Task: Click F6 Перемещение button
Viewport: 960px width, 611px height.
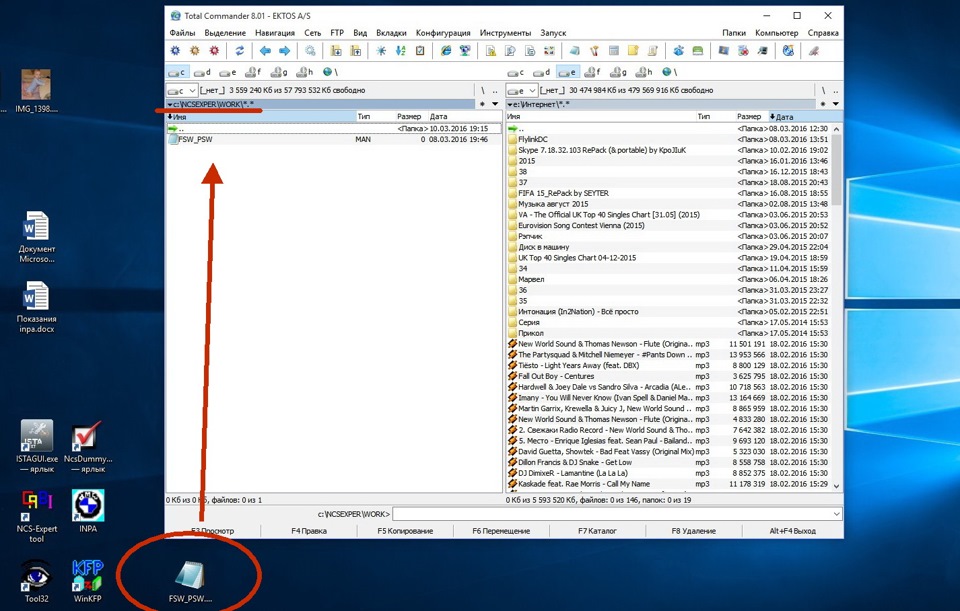Action: 501,531
